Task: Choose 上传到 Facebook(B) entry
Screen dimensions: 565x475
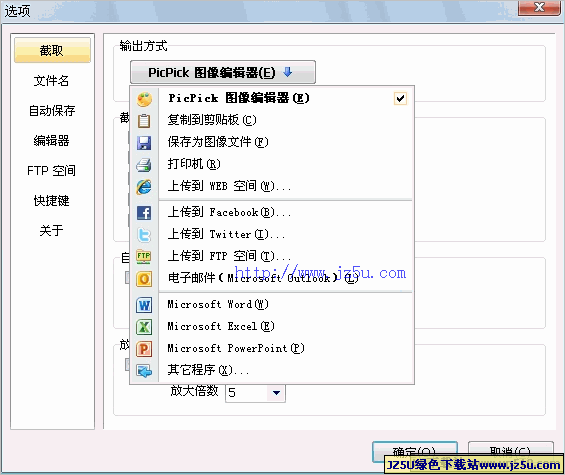Action: pyautogui.click(x=272, y=213)
